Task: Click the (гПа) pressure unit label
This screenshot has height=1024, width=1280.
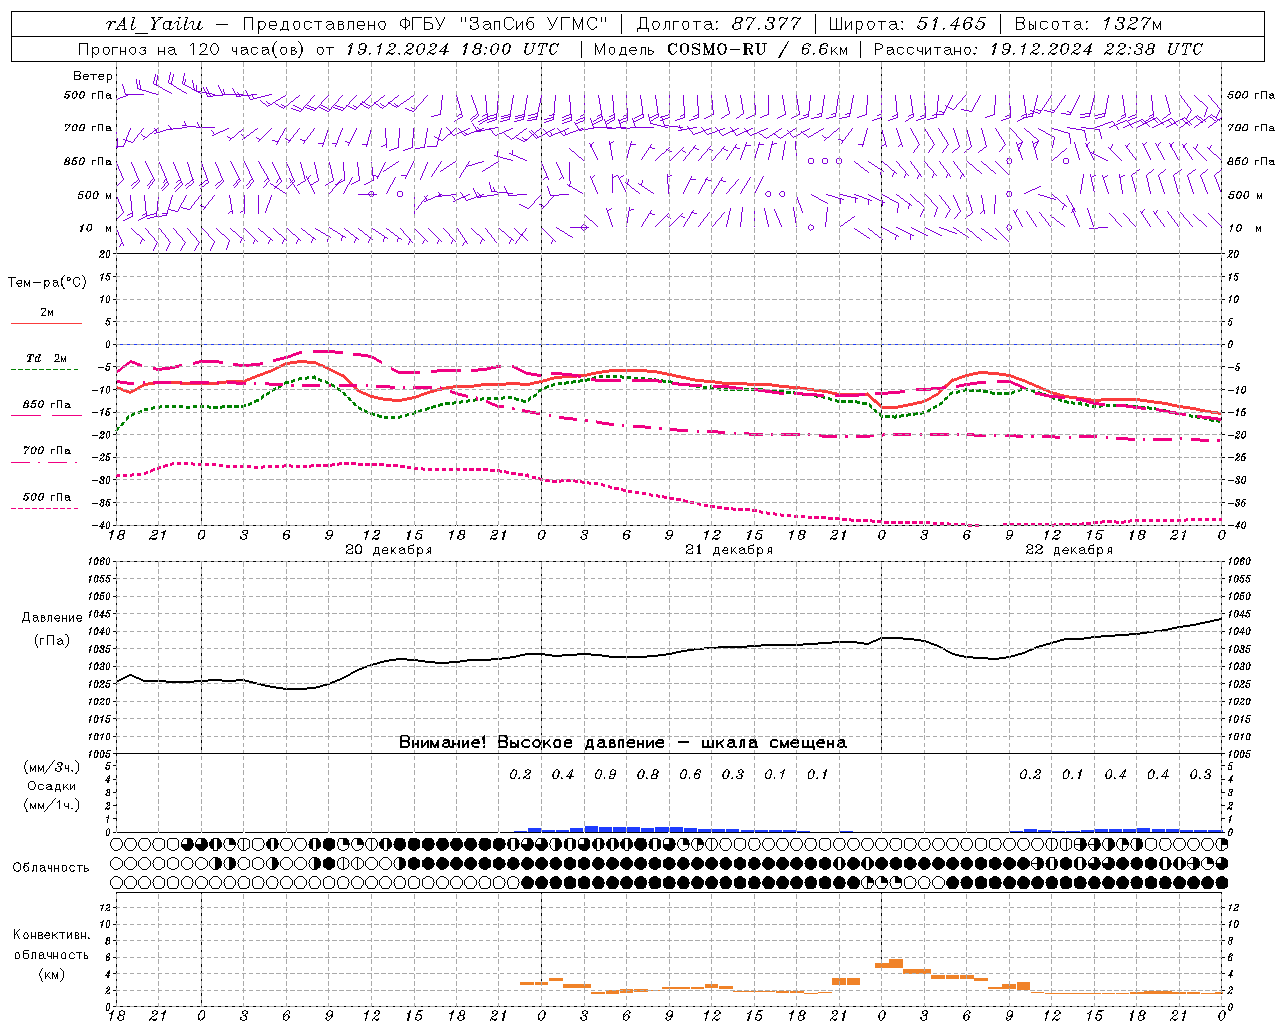Action: coord(52,641)
